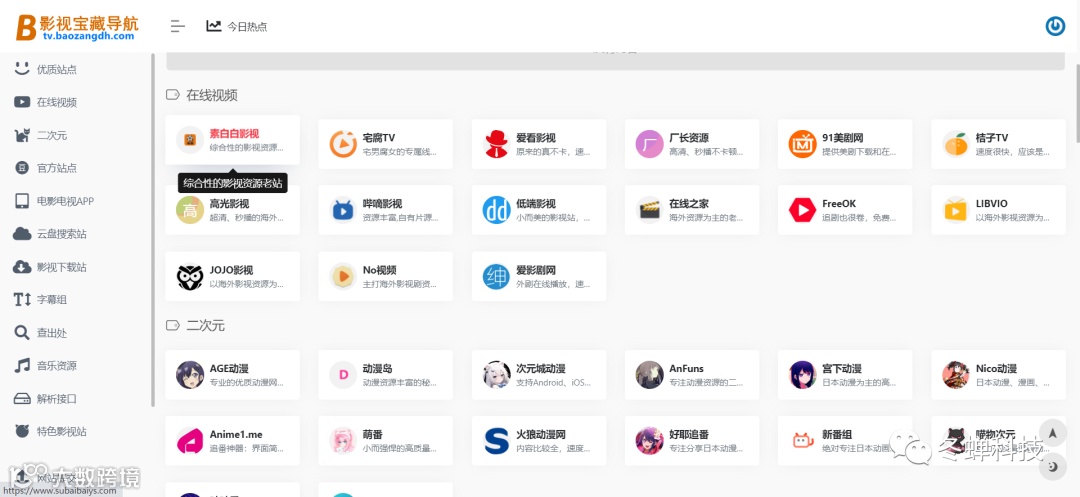1080x497 pixels.
Task: Collapse sidebar using the hamburger menu icon
Action: (x=178, y=26)
